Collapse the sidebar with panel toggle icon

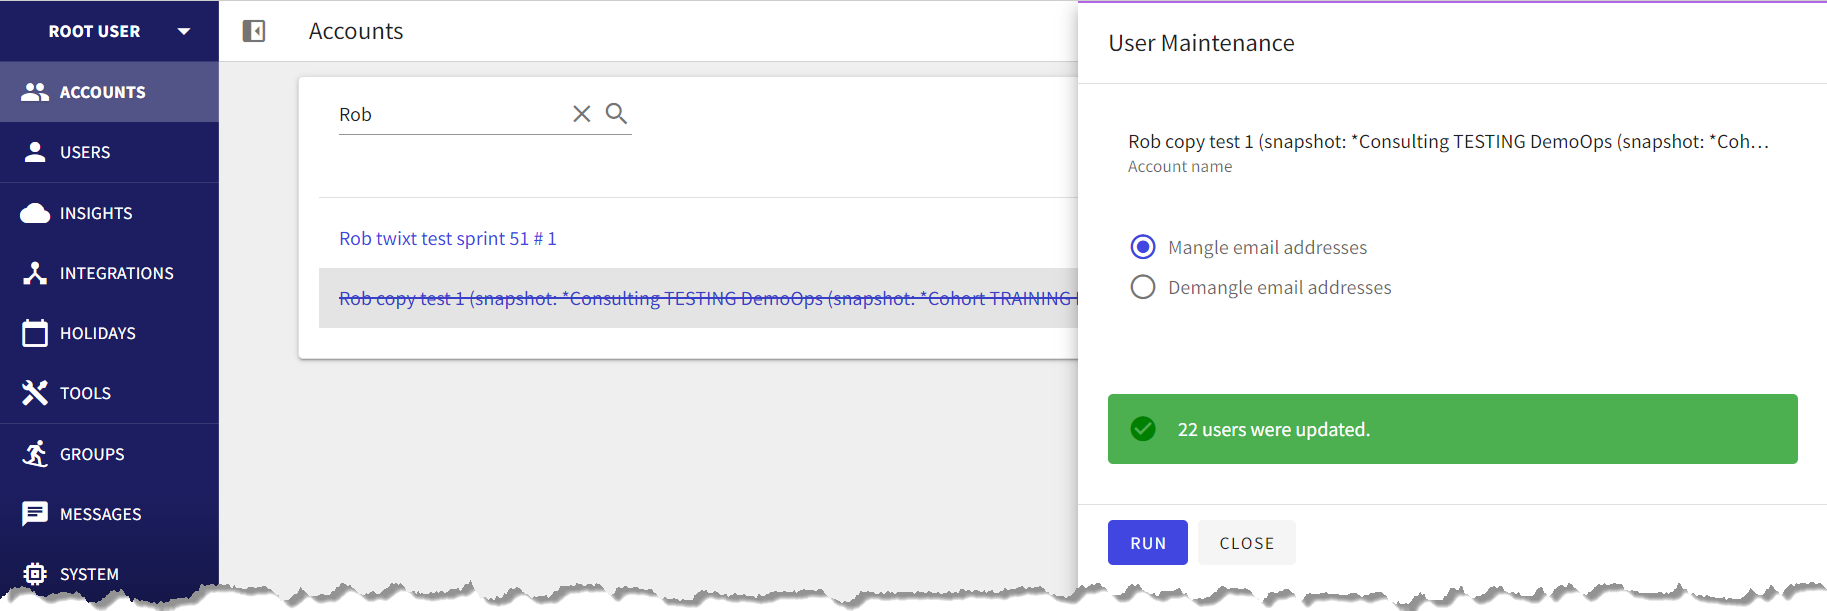tap(254, 31)
